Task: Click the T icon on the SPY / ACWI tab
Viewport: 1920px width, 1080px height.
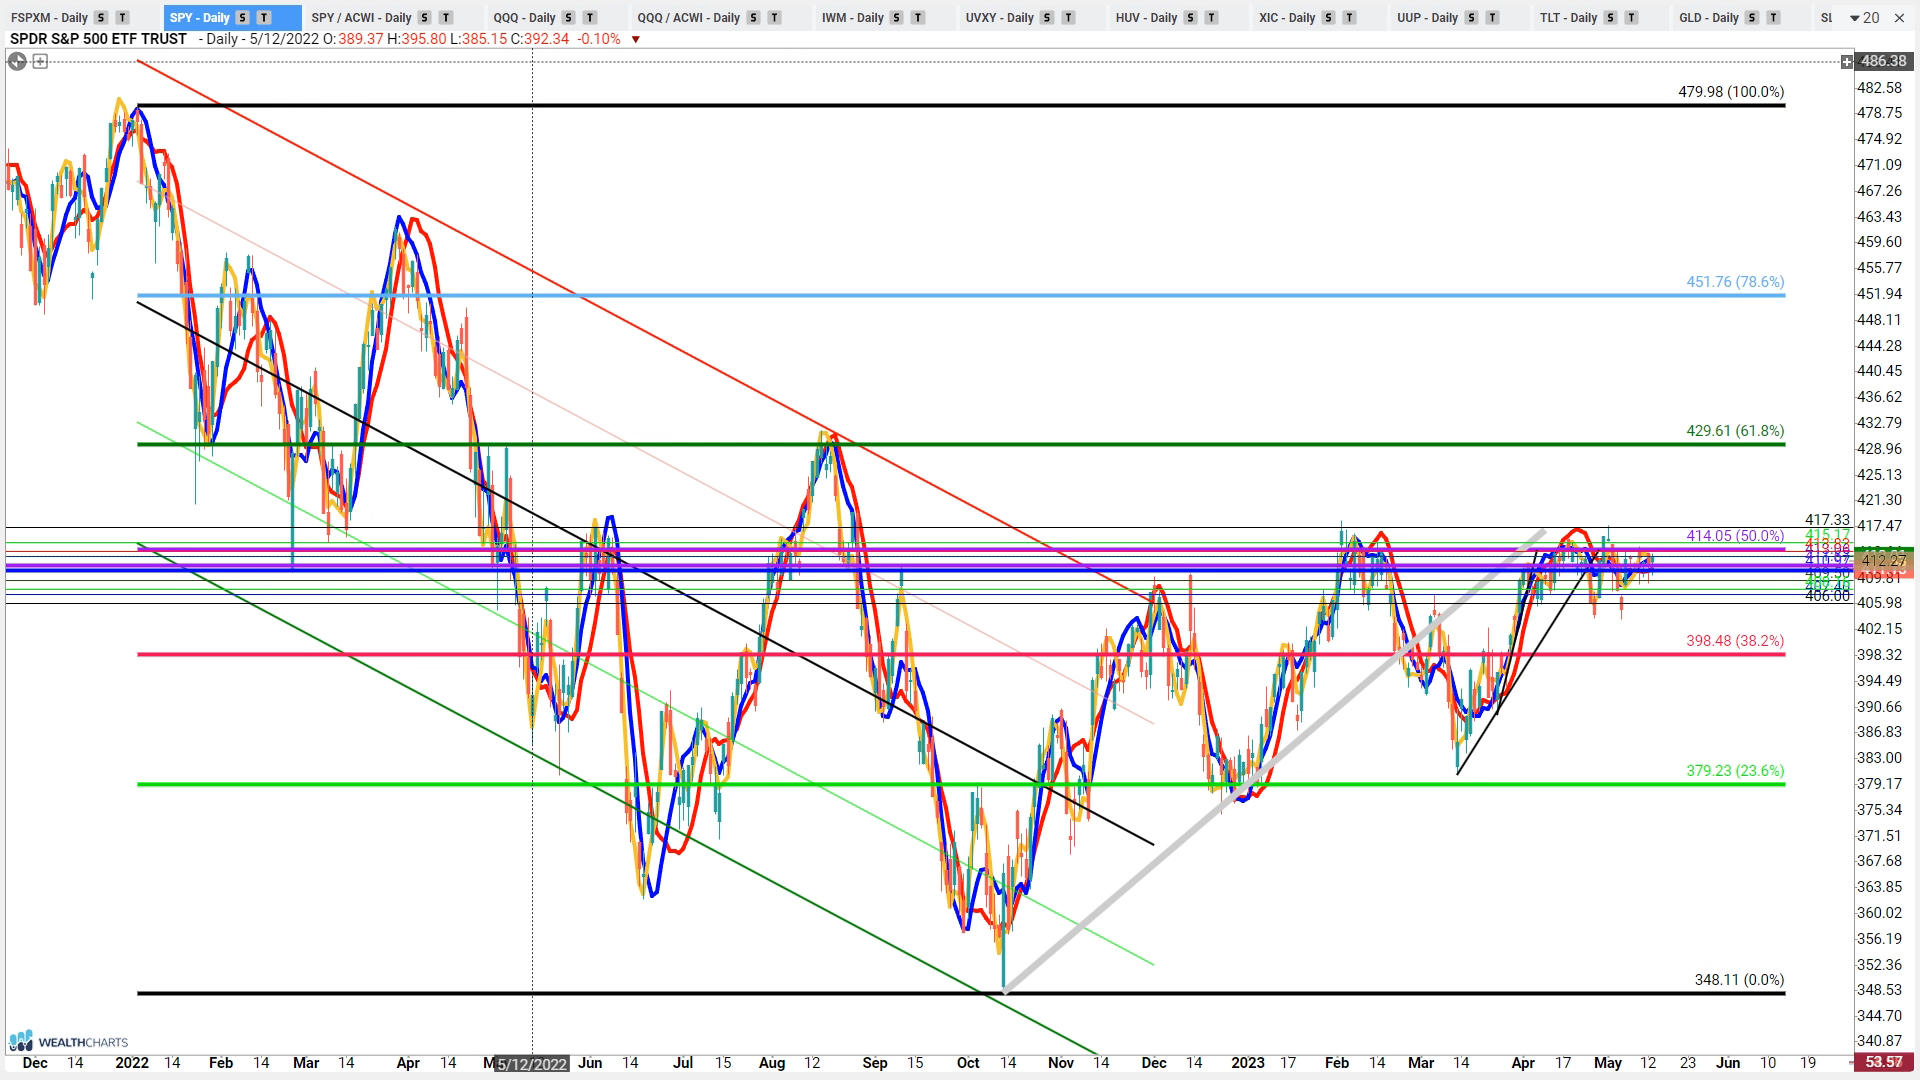Action: click(446, 17)
